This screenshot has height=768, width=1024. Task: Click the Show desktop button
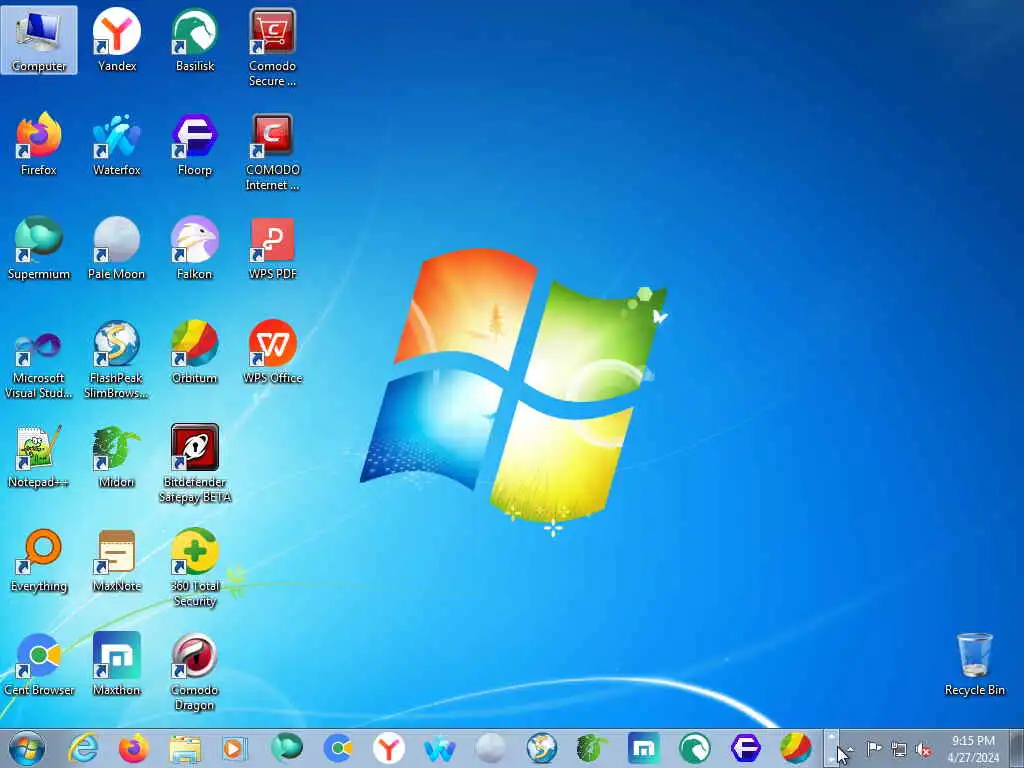click(x=1017, y=749)
